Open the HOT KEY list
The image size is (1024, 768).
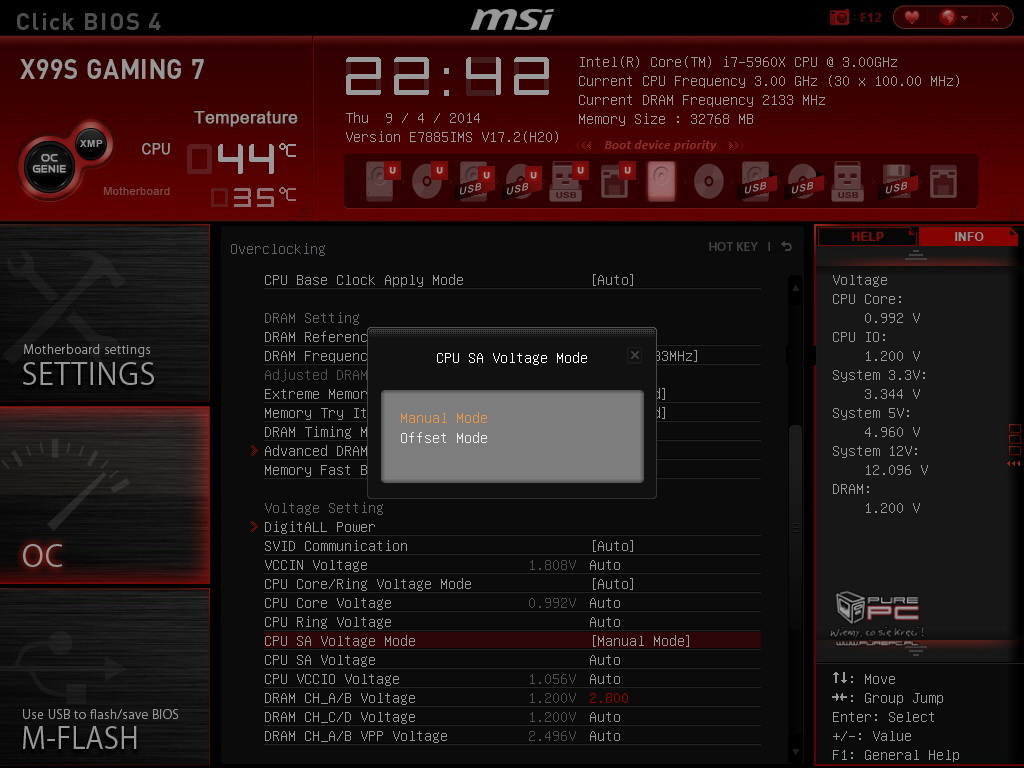[x=733, y=247]
